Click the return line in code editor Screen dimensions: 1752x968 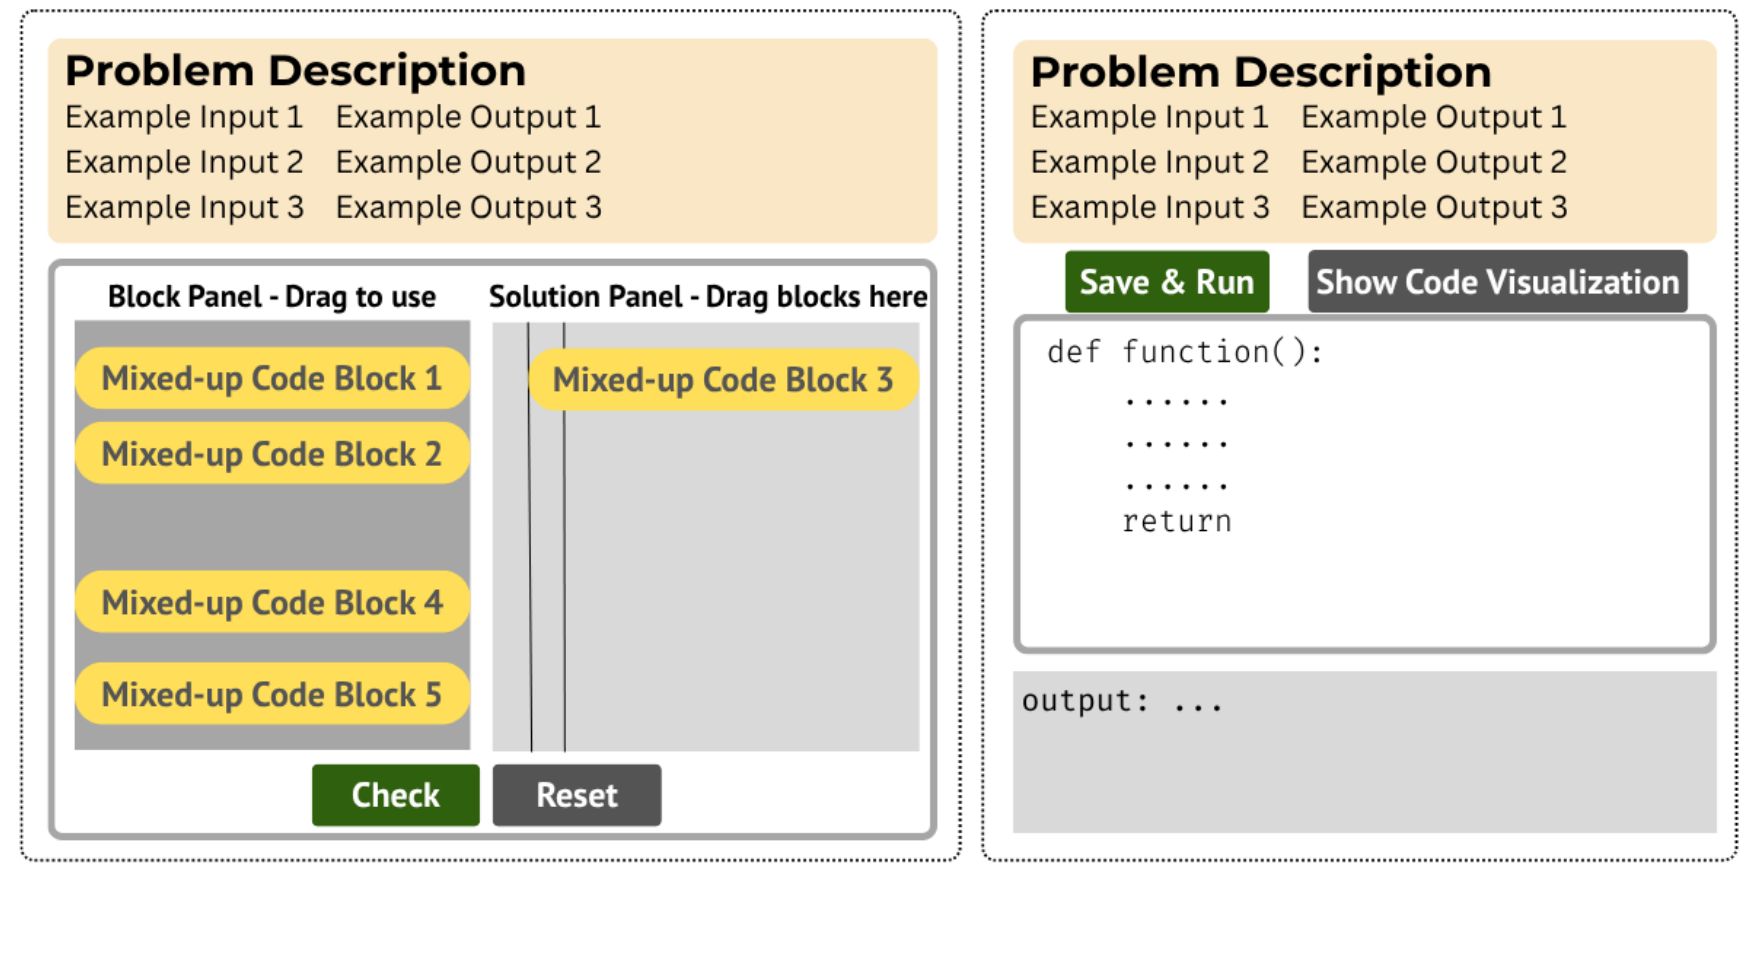pyautogui.click(x=1177, y=522)
